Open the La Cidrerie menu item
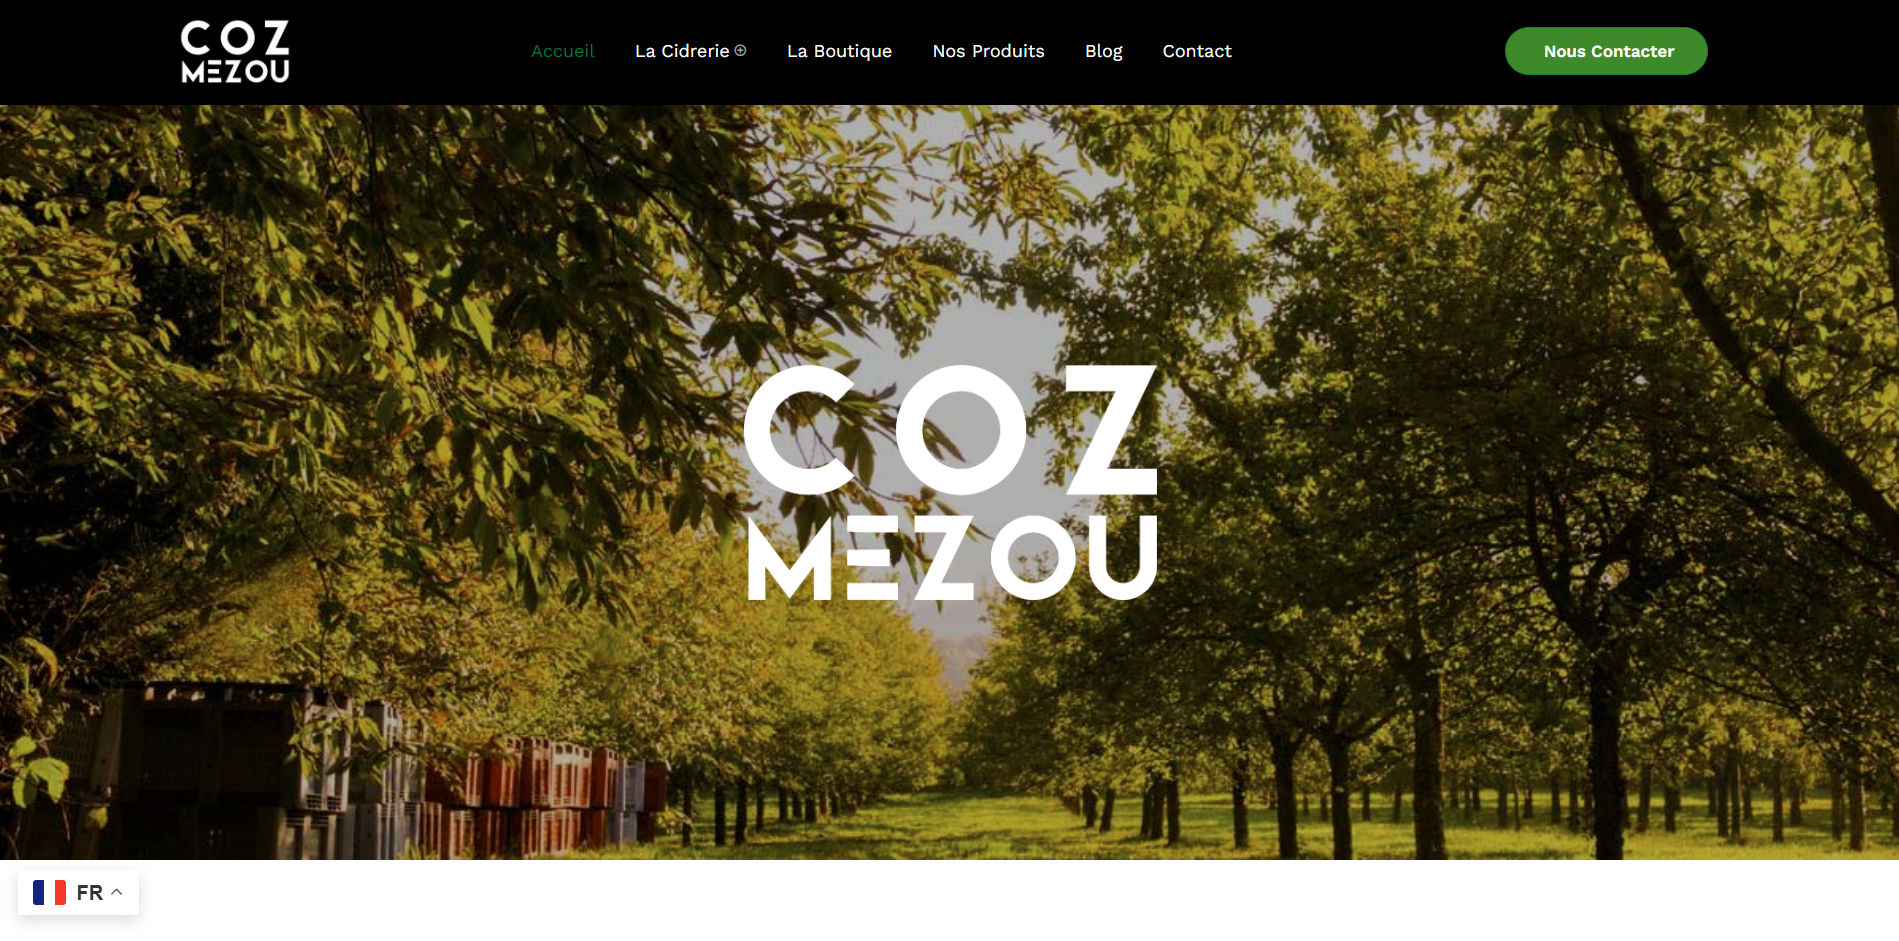Viewport: 1899px width, 941px height. 682,51
